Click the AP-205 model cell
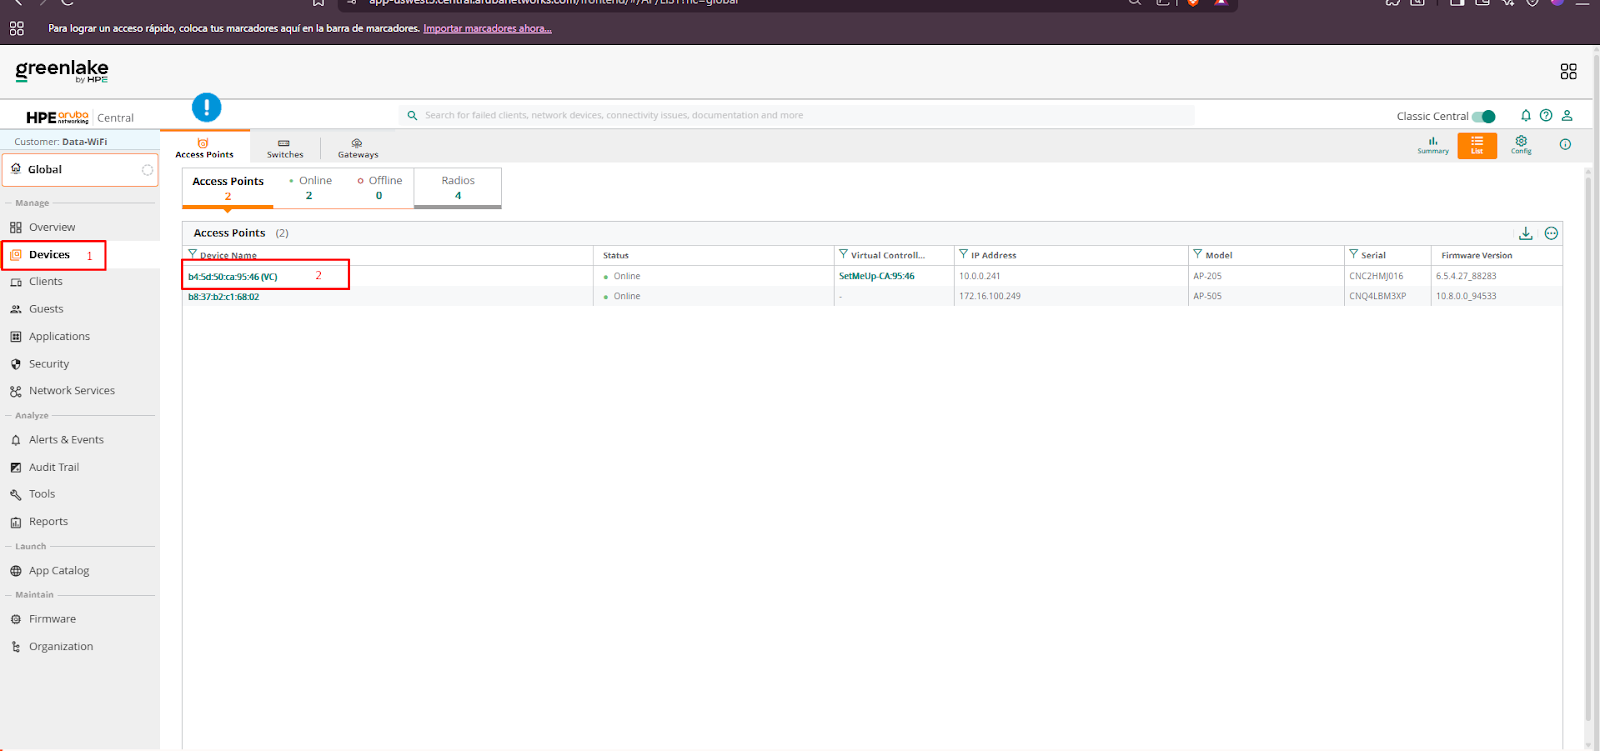The height and width of the screenshot is (751, 1600). [1207, 276]
